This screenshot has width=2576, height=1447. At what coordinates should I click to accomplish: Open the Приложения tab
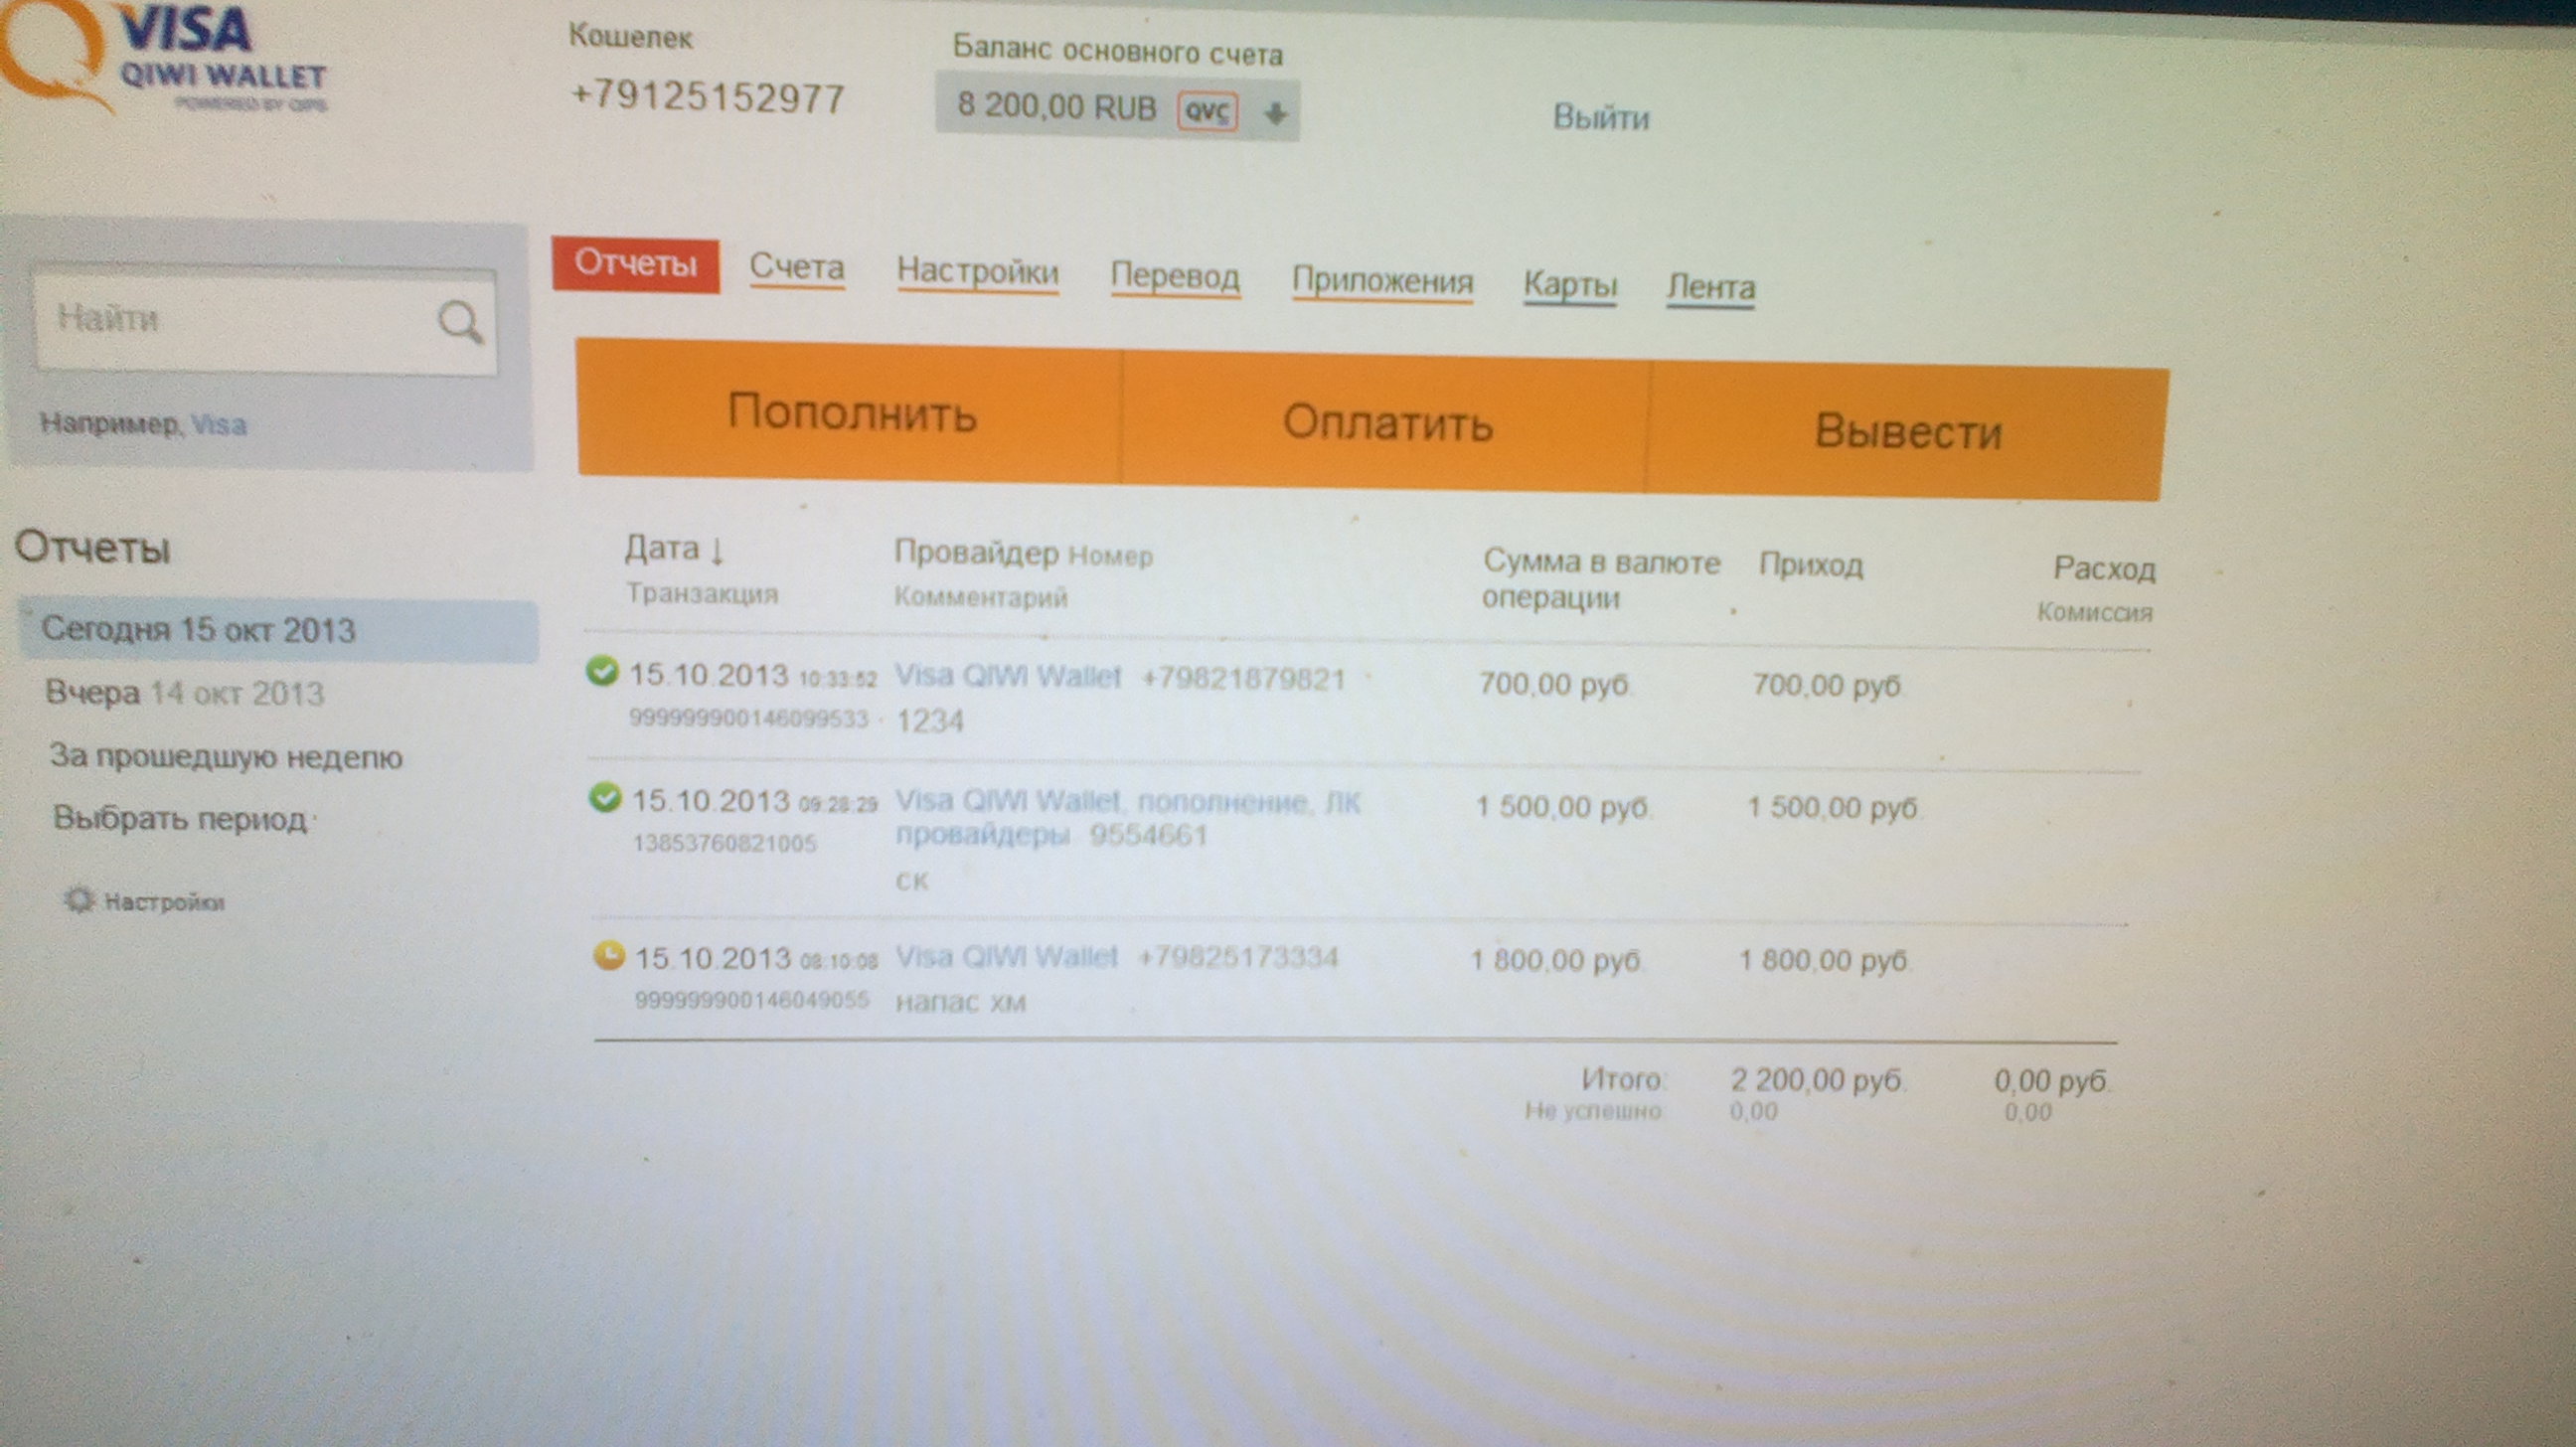coord(1382,282)
